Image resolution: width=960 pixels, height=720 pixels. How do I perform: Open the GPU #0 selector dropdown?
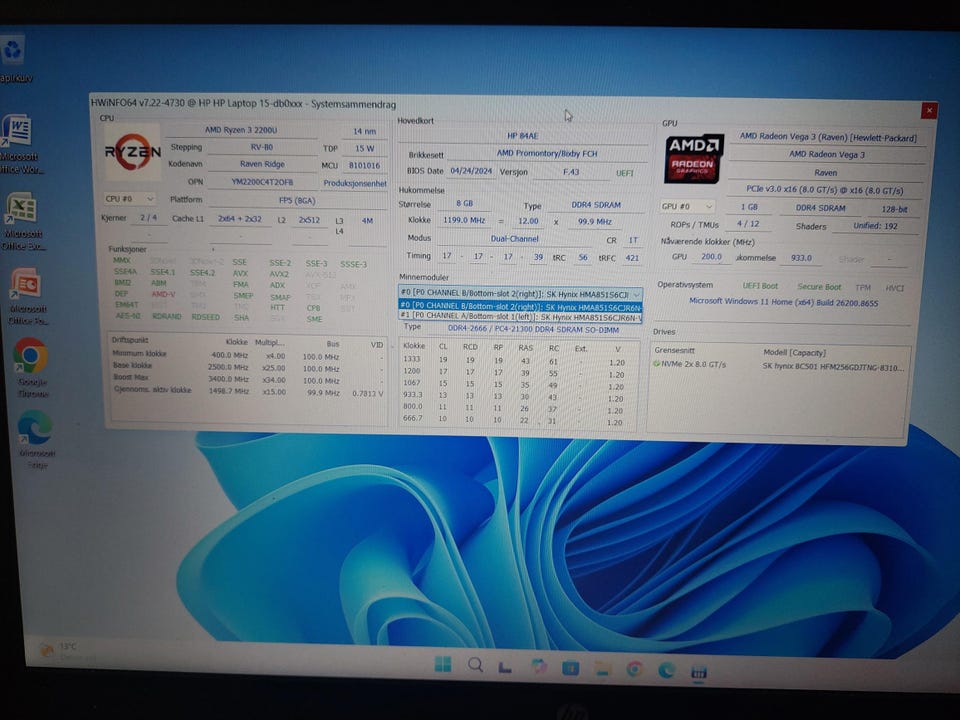click(688, 206)
